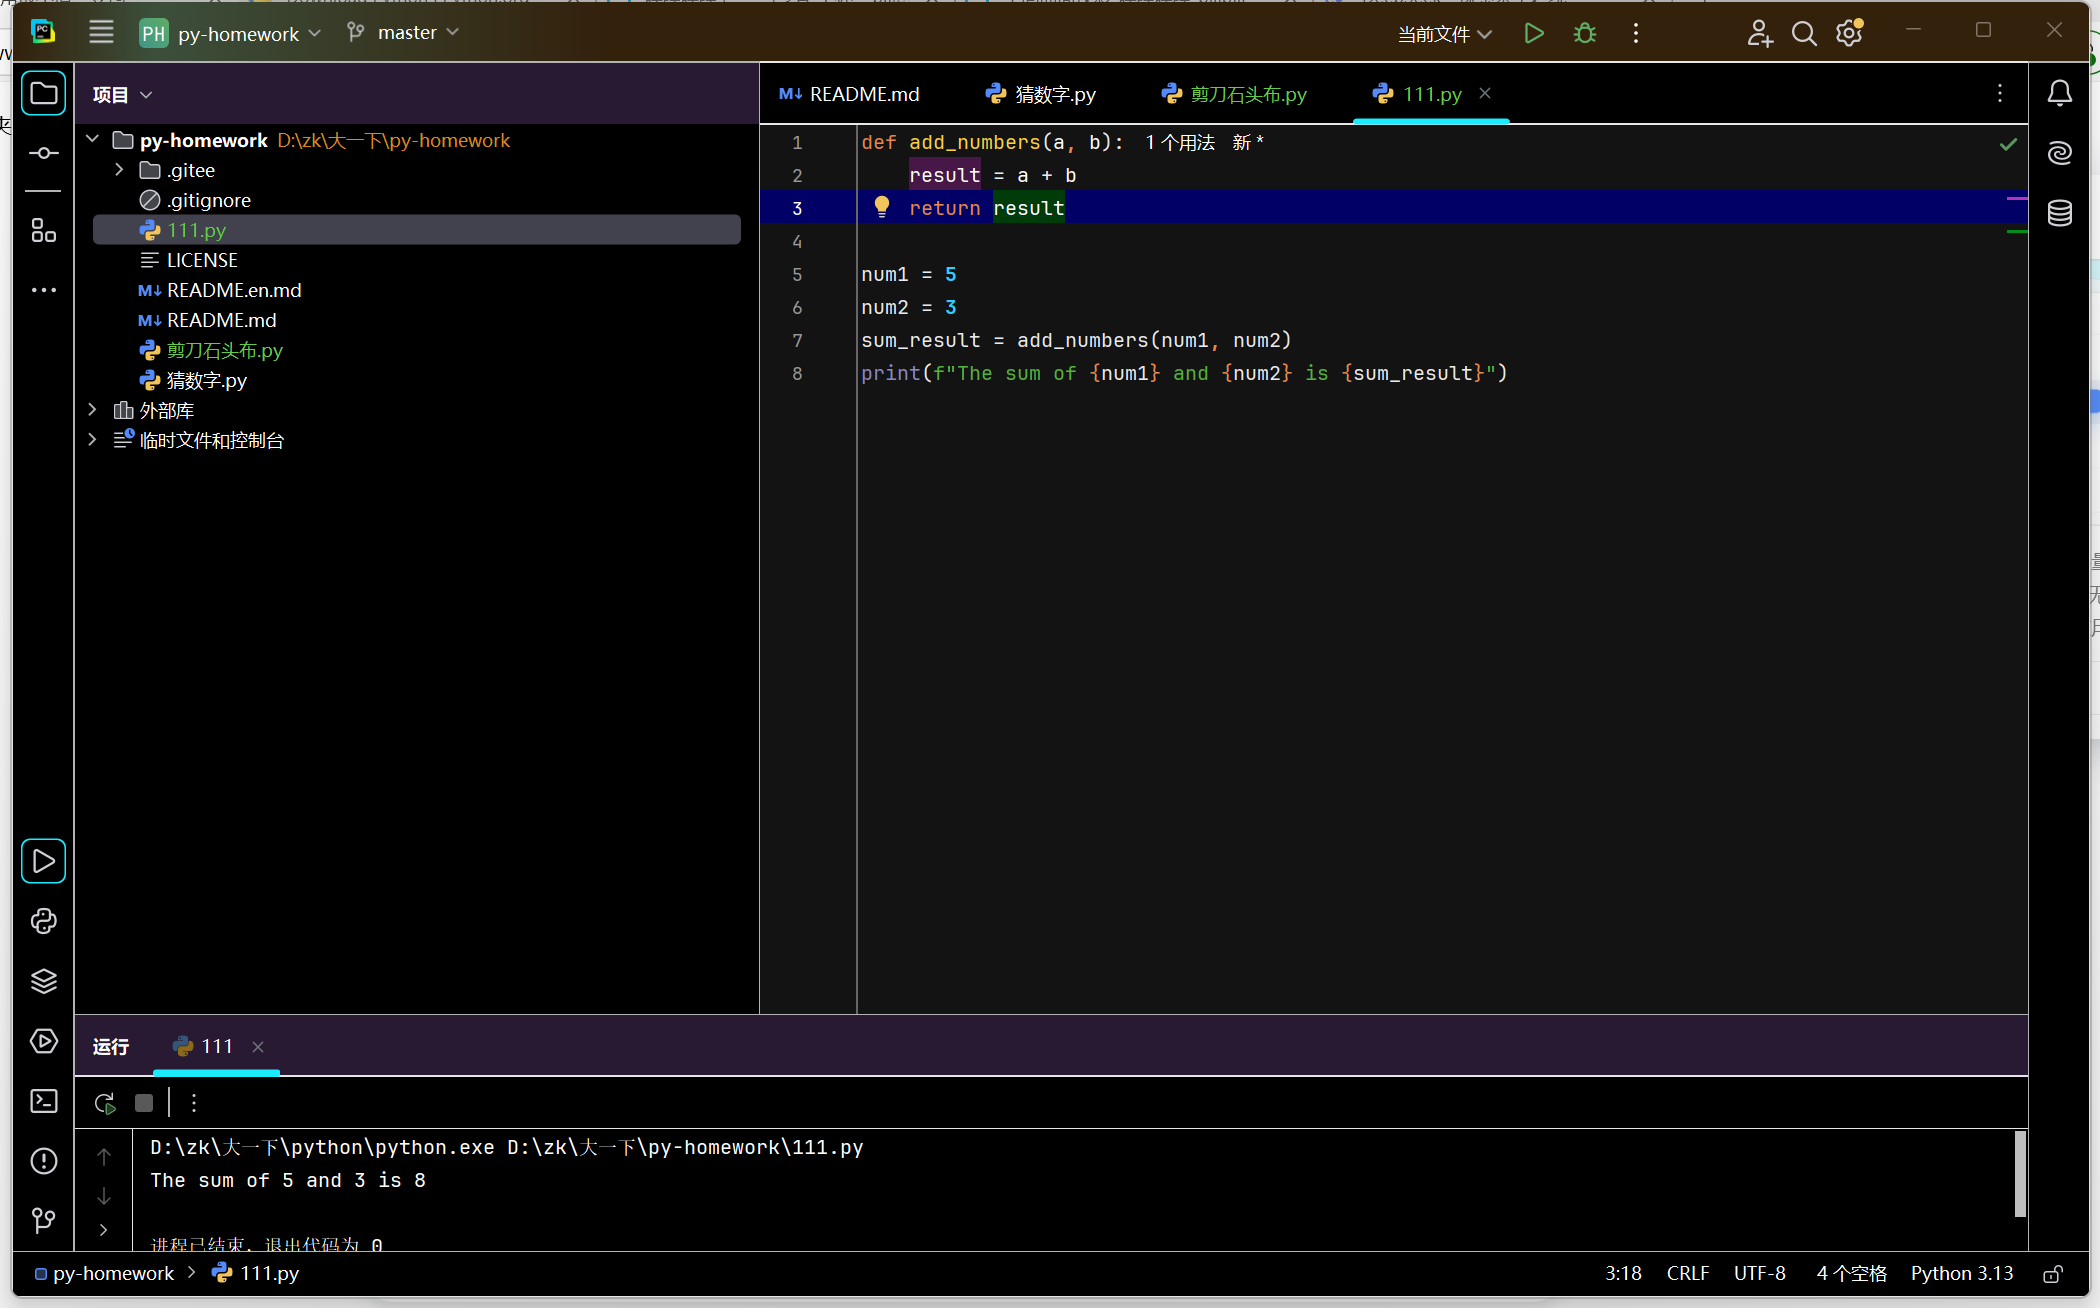Screen dimensions: 2100x1308
Task: Run the current file with the green play icon
Action: tap(1533, 33)
